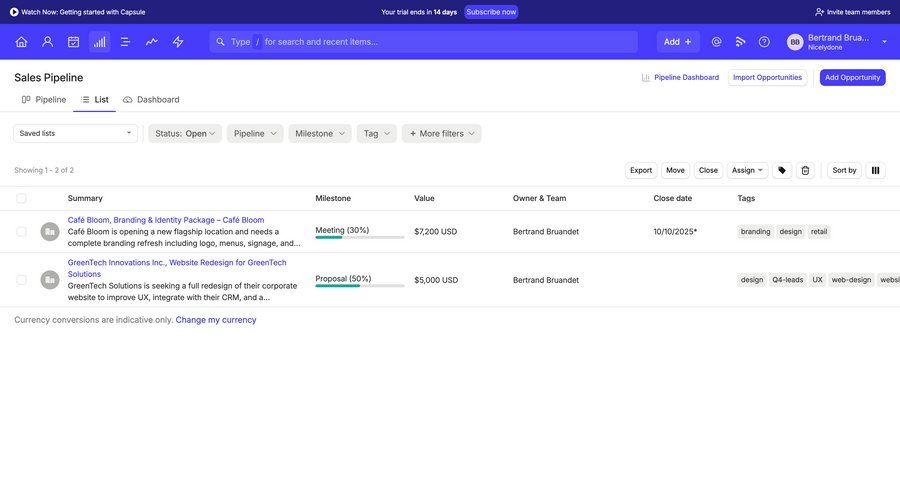
Task: Click Subscribe now button
Action: [x=491, y=12]
